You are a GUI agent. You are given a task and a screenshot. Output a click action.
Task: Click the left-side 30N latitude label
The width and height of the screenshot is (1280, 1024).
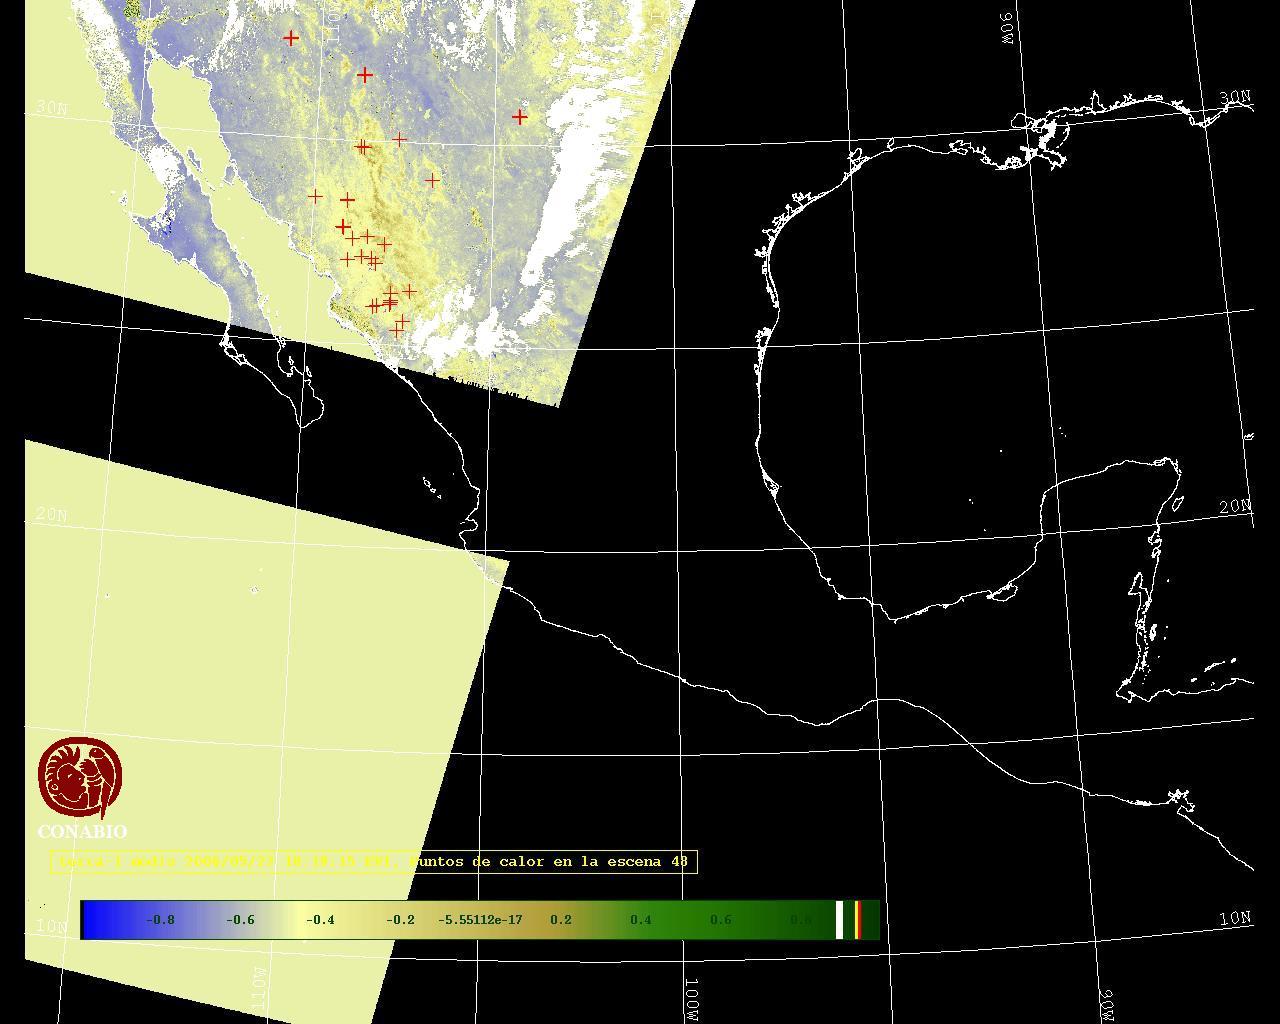click(x=51, y=107)
